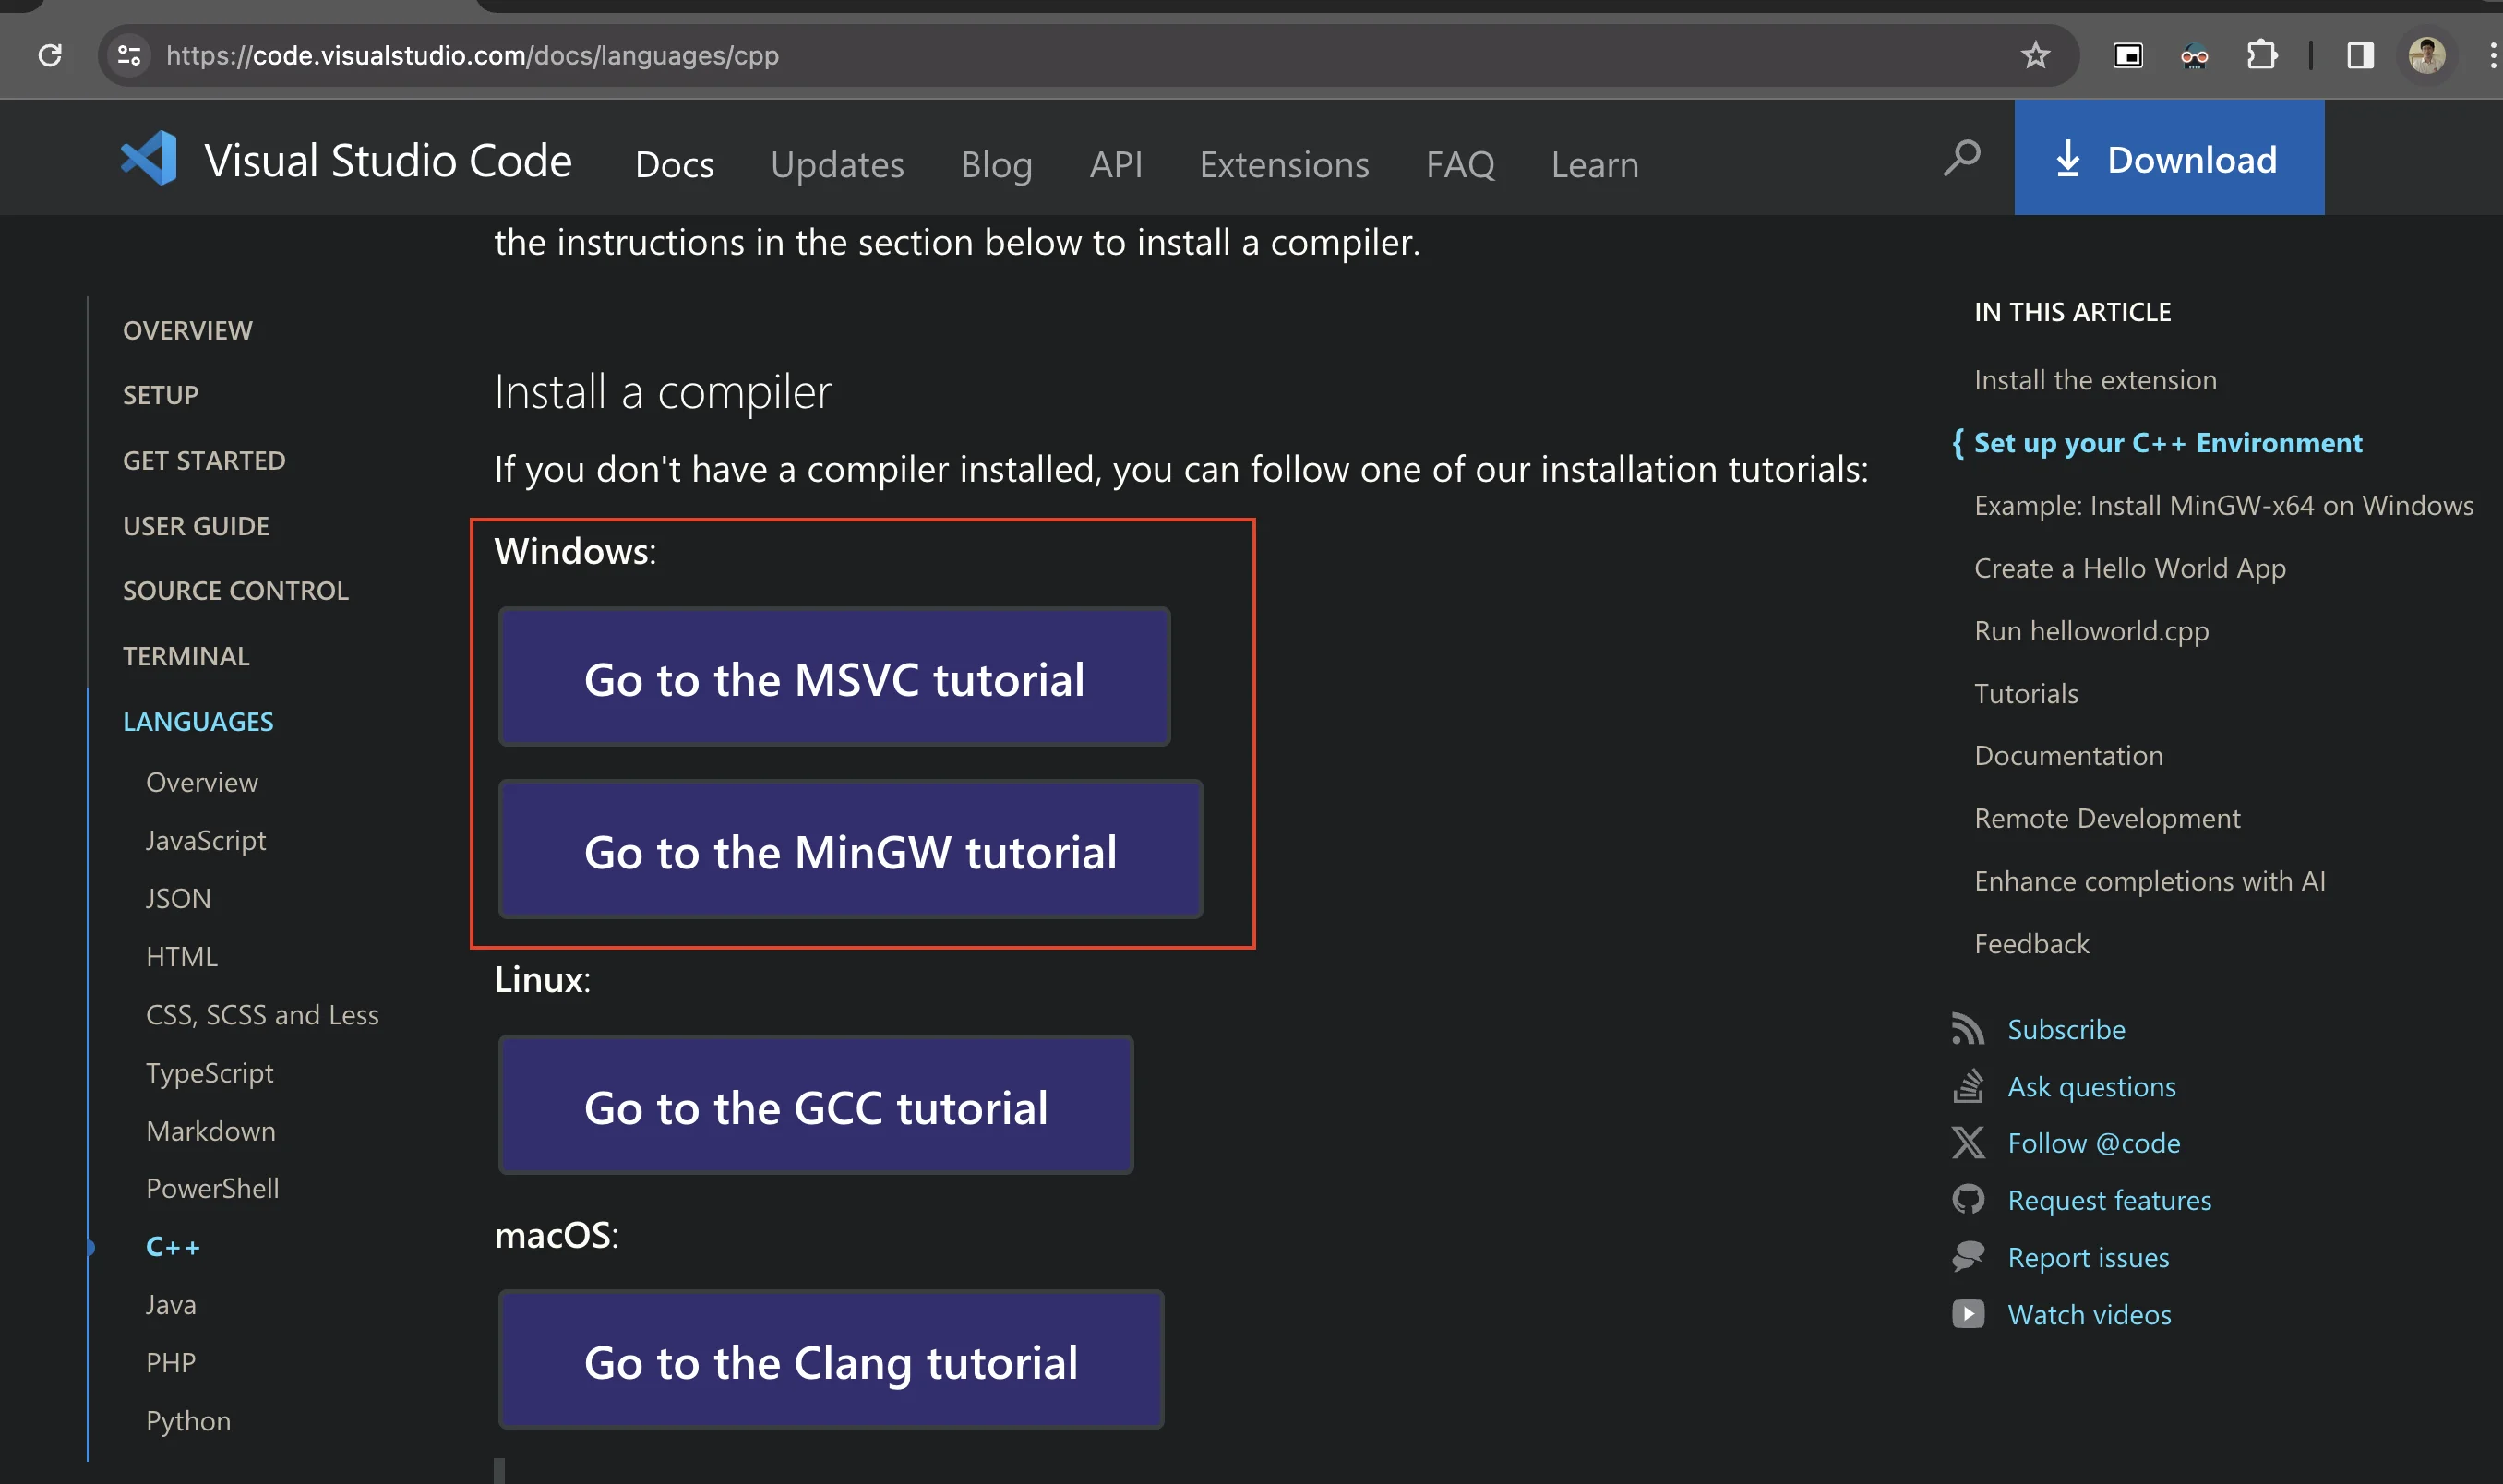Image resolution: width=2503 pixels, height=1484 pixels.
Task: Jump to Feedback section
Action: pyautogui.click(x=2031, y=944)
